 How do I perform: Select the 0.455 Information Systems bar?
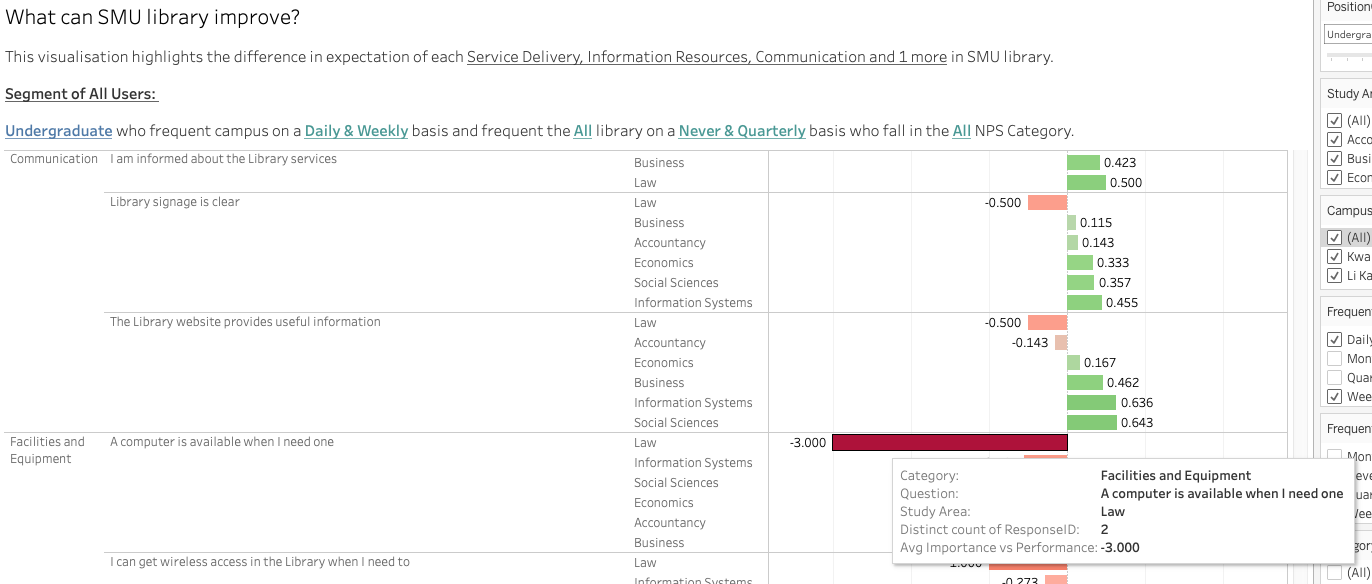click(x=1085, y=303)
